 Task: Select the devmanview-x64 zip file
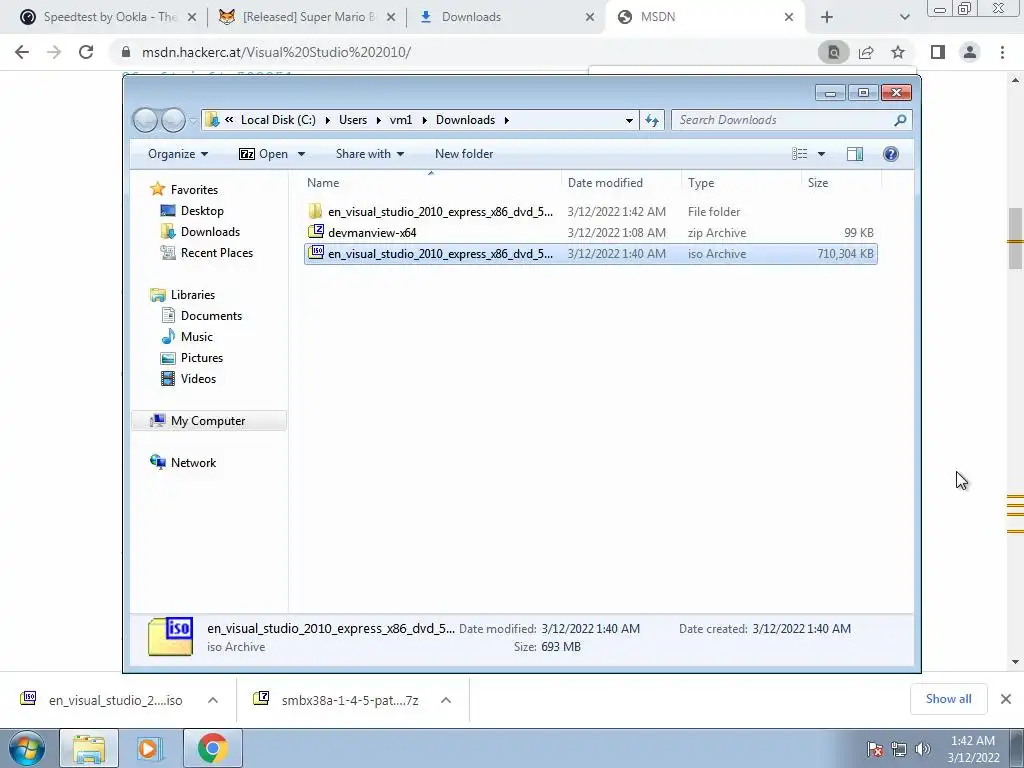[x=590, y=232]
